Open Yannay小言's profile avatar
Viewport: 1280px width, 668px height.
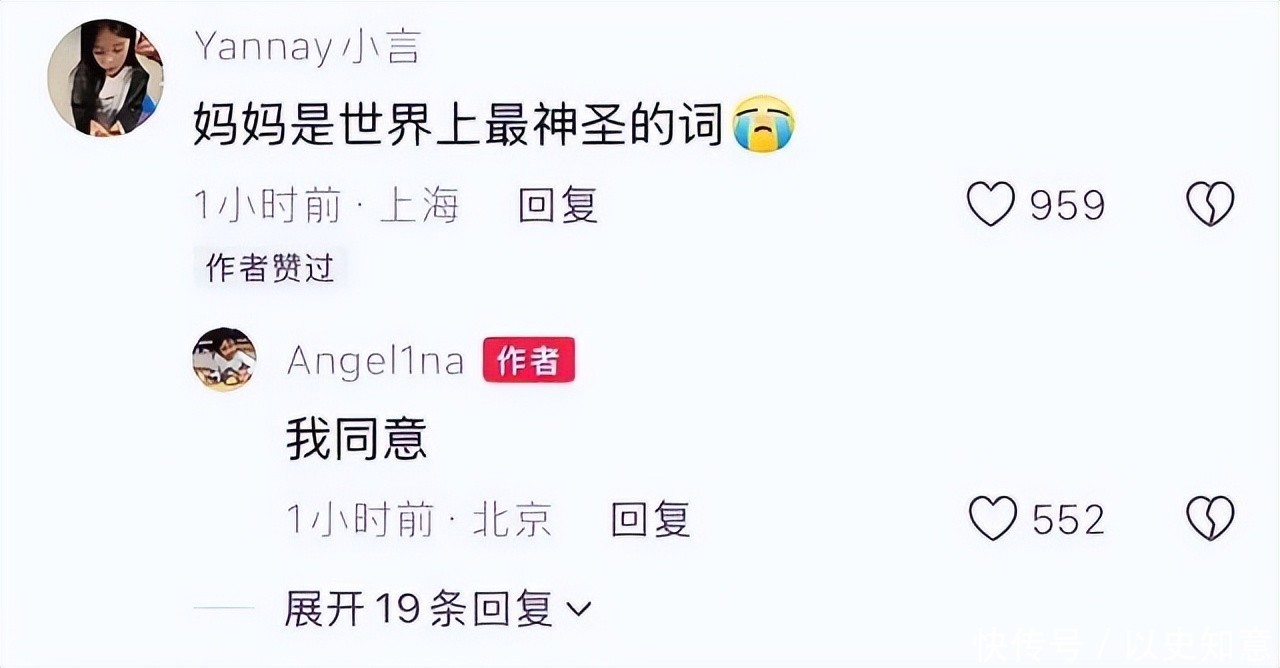point(105,77)
